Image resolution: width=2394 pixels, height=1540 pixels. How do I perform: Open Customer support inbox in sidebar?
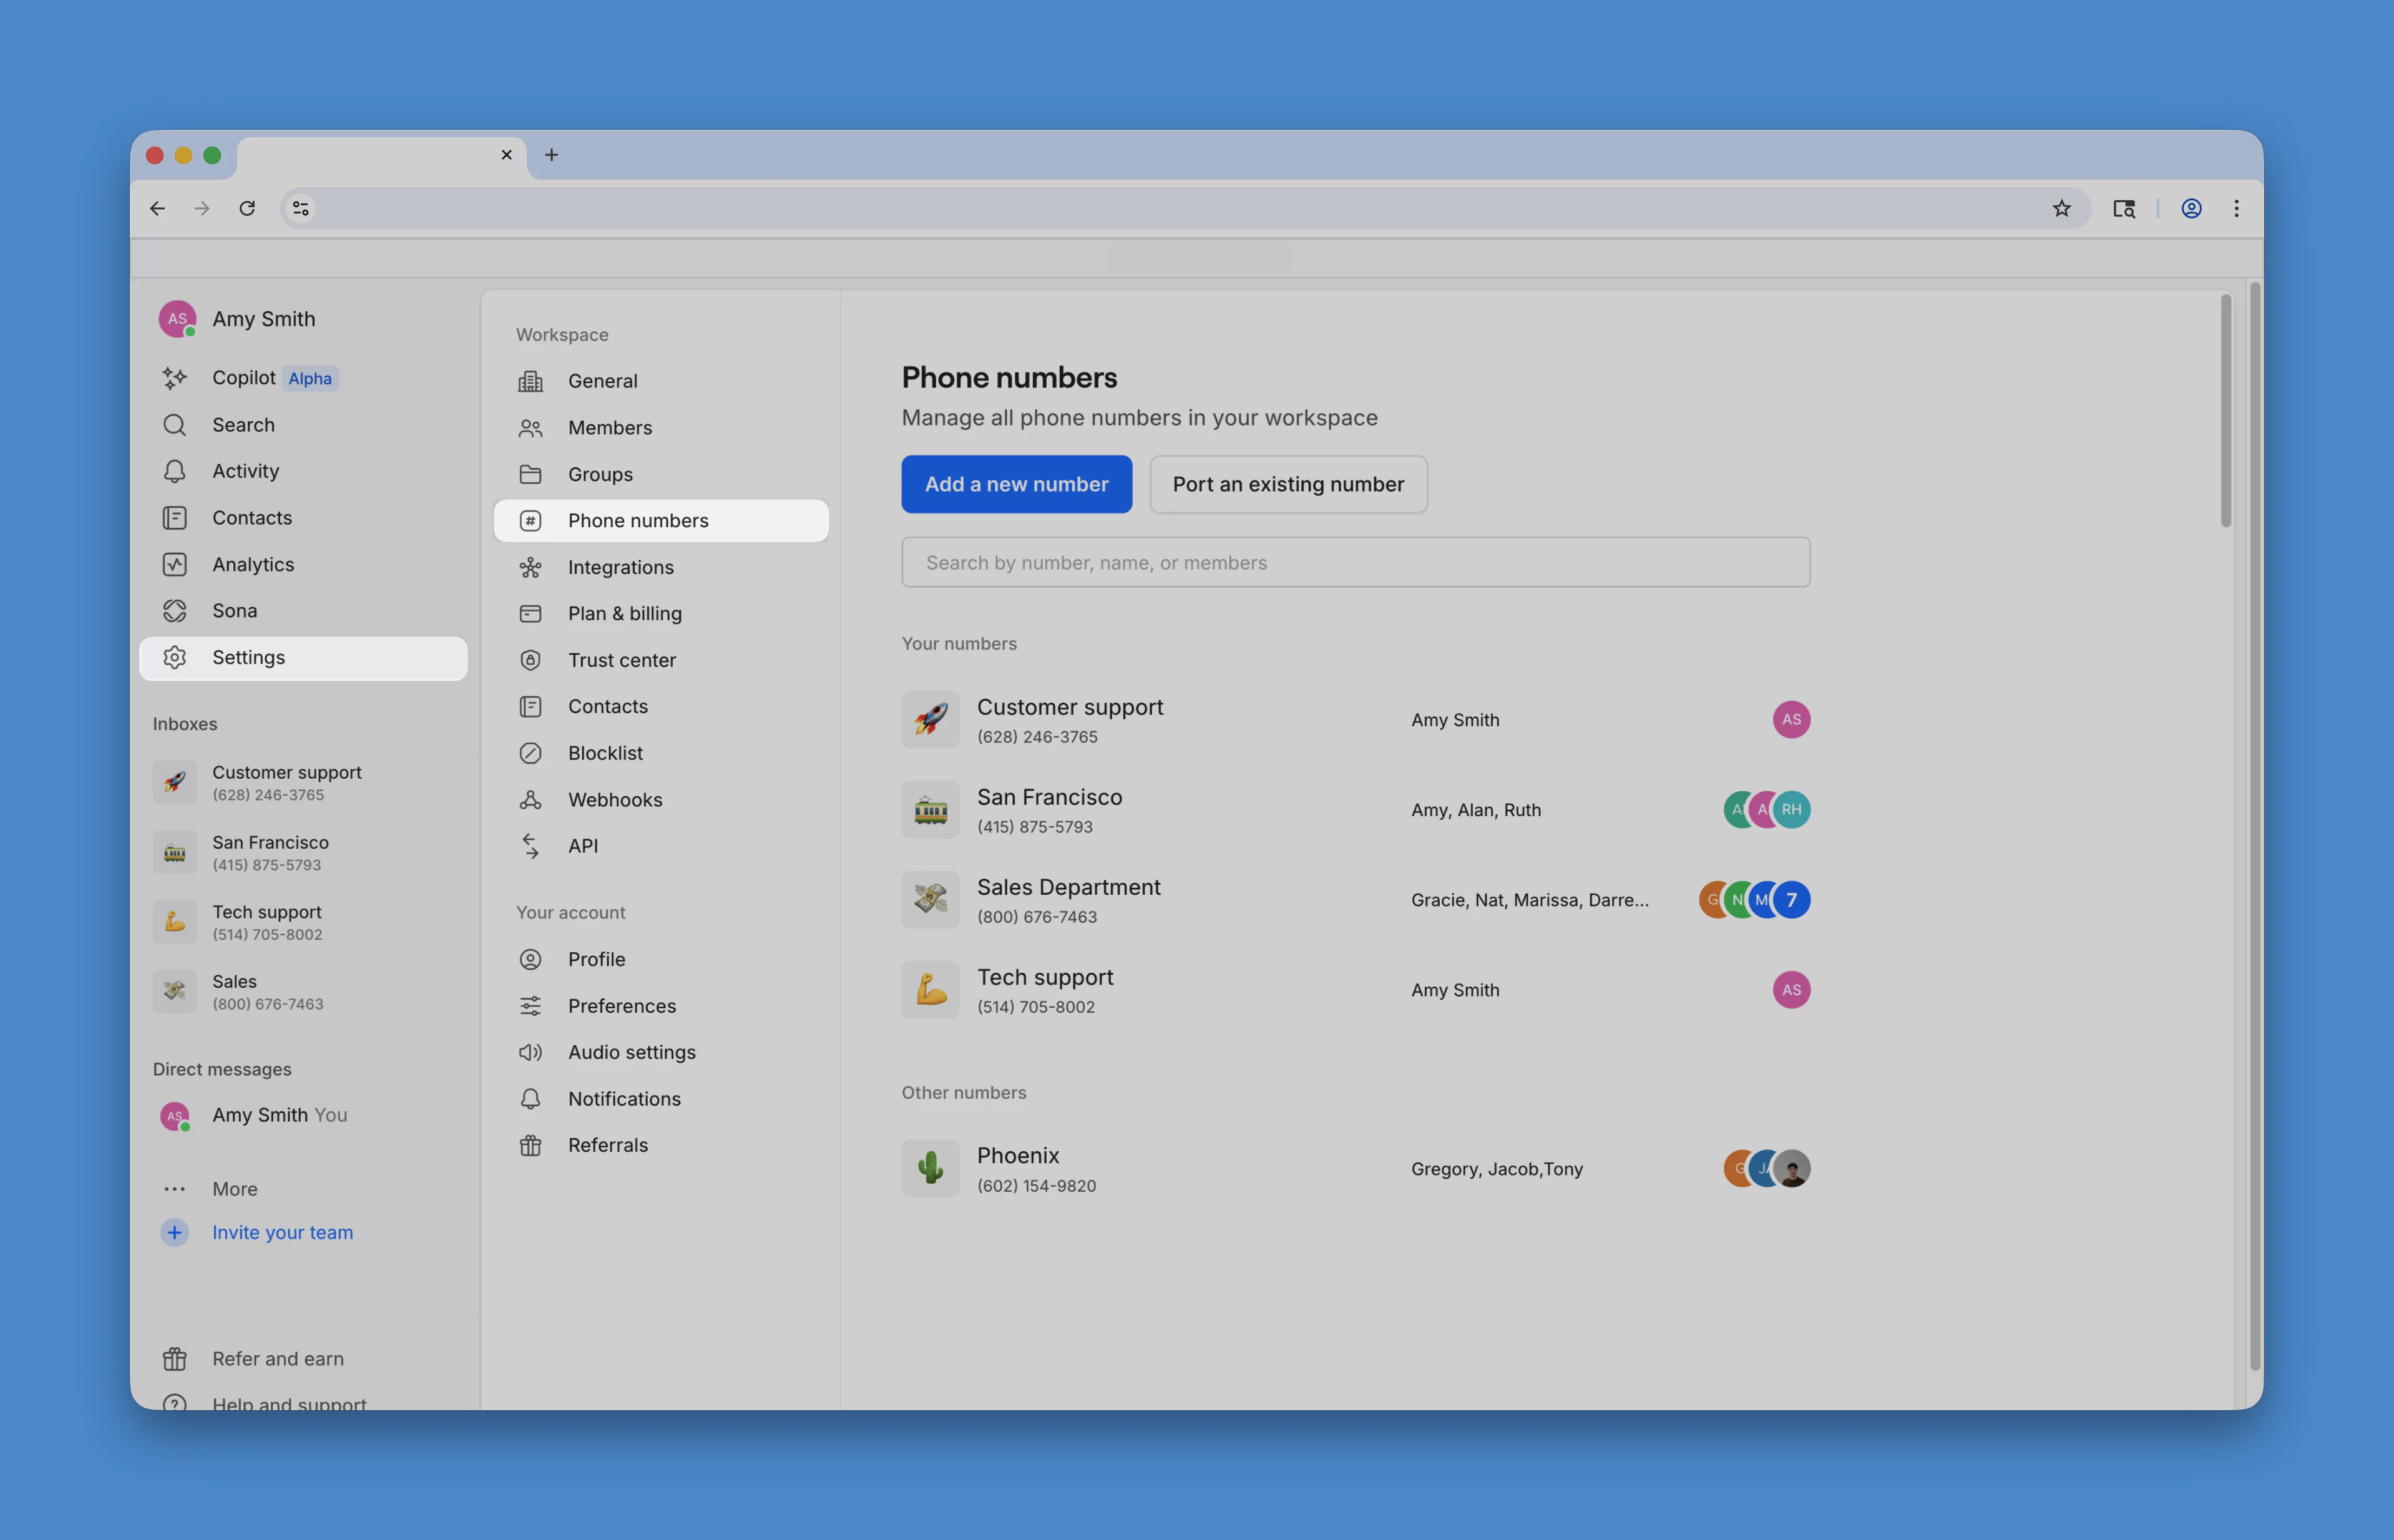(303, 783)
